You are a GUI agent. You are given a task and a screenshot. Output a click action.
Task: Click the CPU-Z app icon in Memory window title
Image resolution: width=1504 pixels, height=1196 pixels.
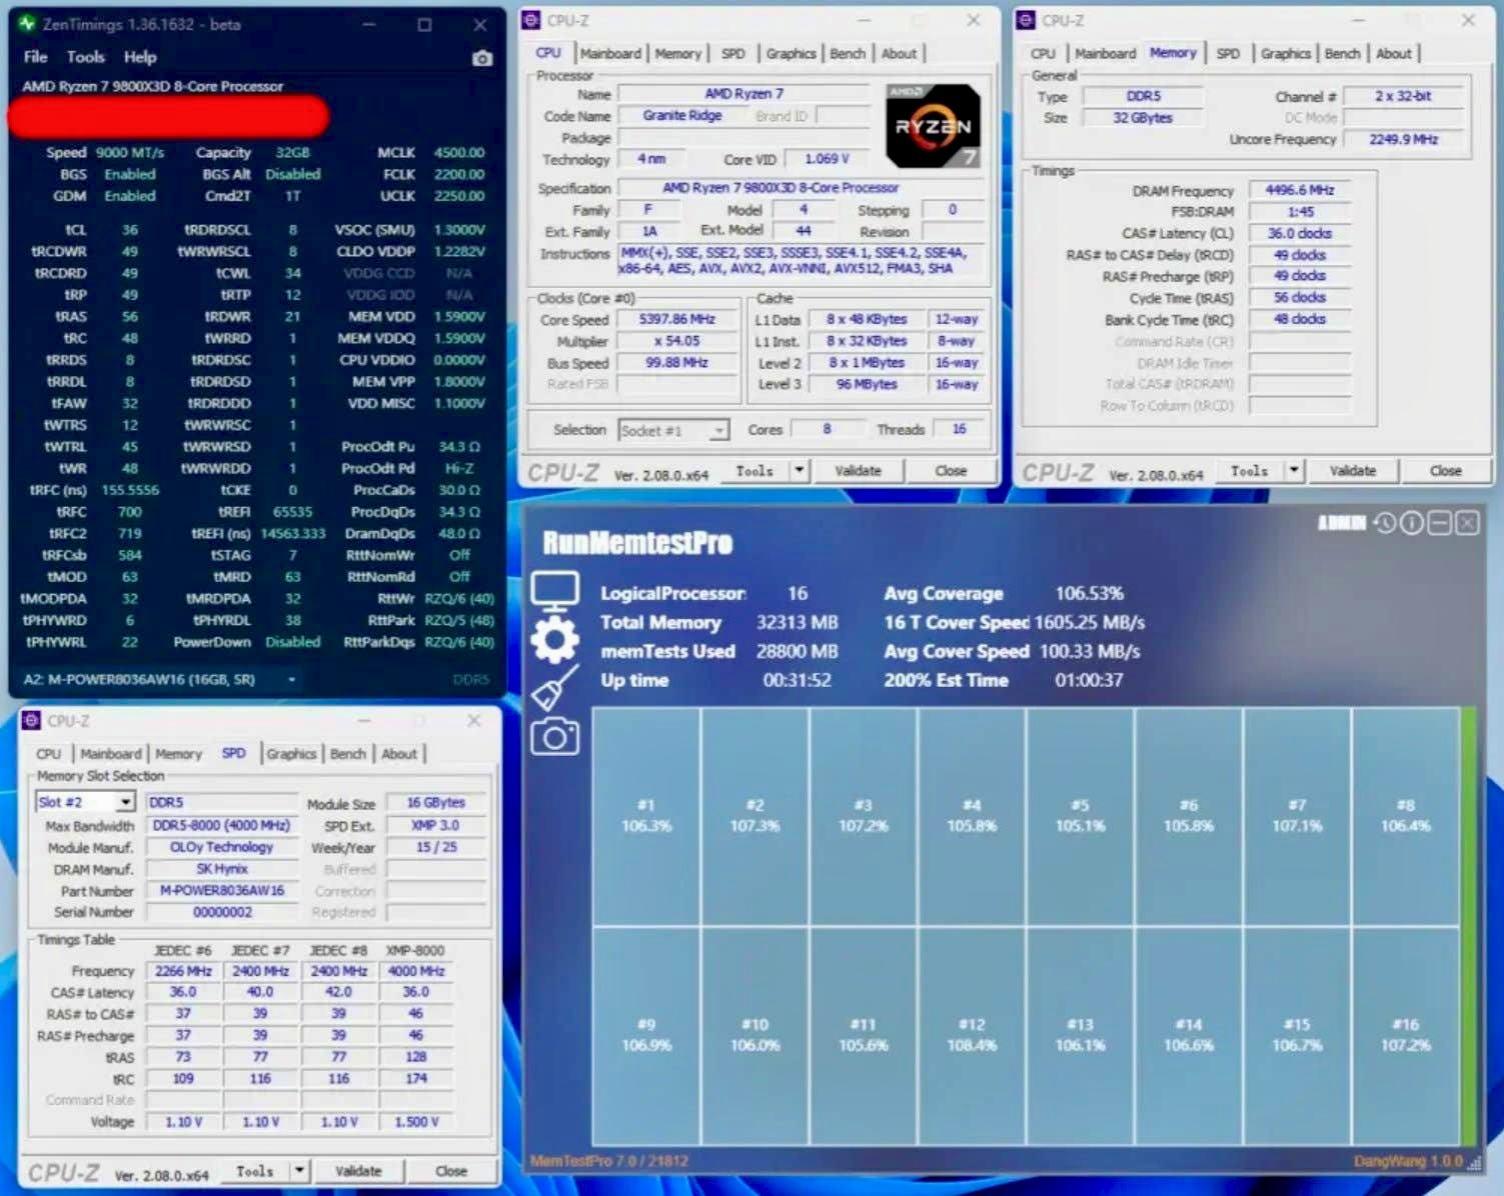point(1025,20)
